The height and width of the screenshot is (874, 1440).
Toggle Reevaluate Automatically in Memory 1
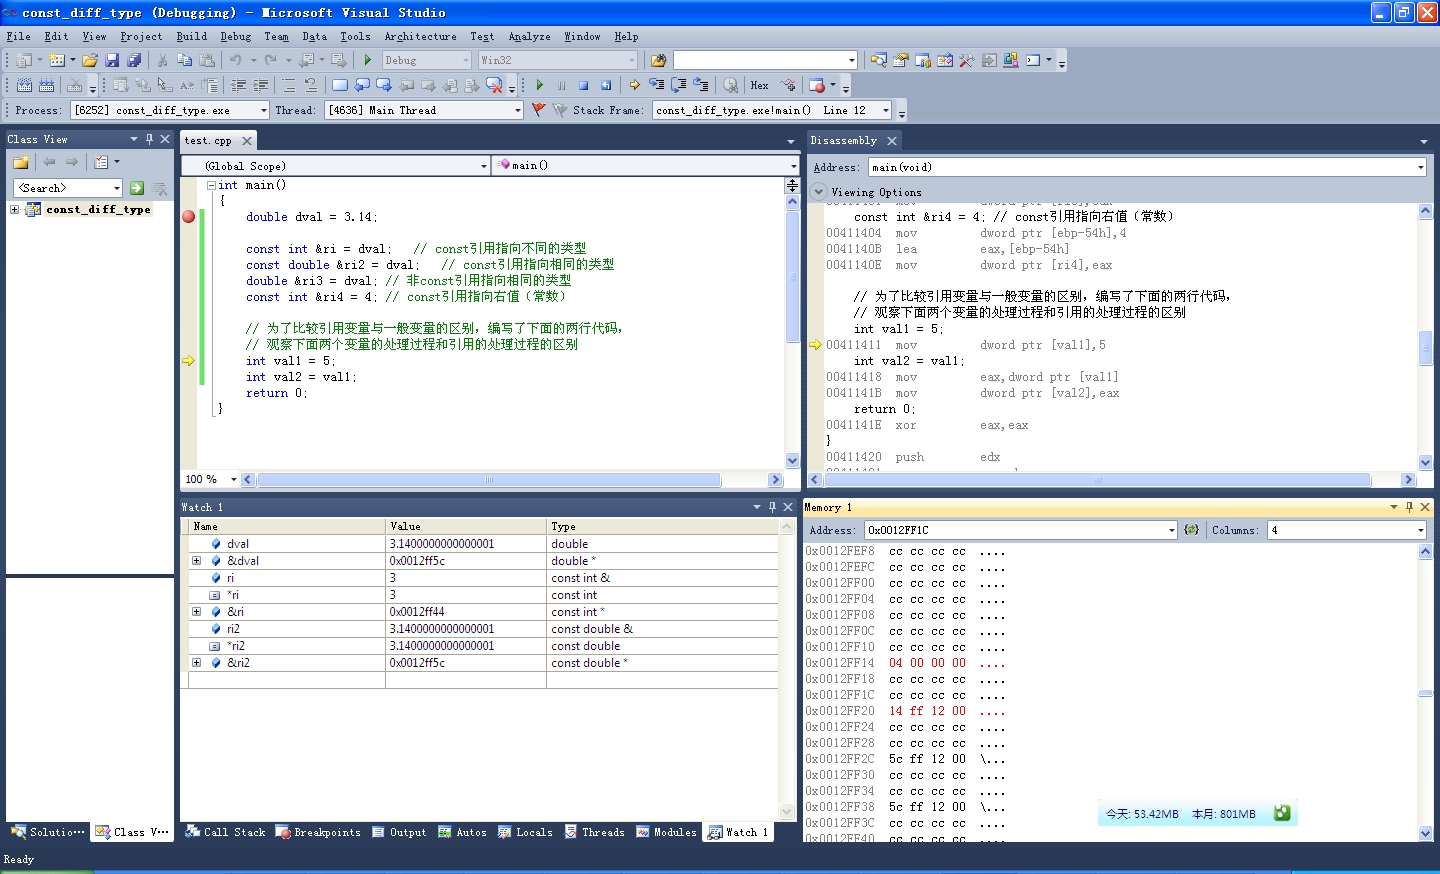pos(1191,530)
